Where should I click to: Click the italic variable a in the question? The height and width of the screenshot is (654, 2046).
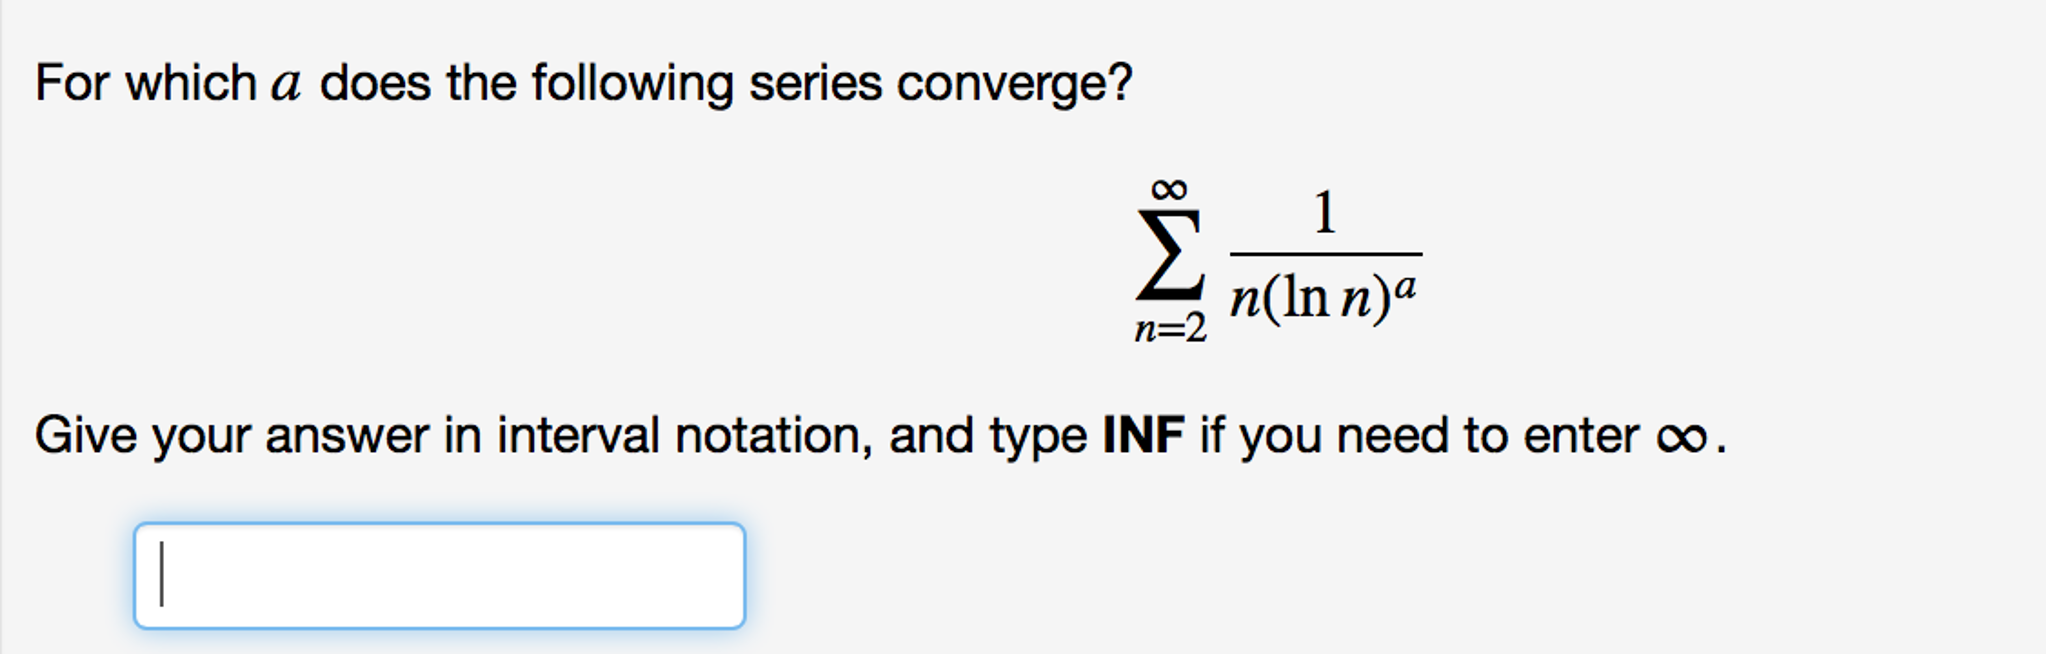pos(287,83)
